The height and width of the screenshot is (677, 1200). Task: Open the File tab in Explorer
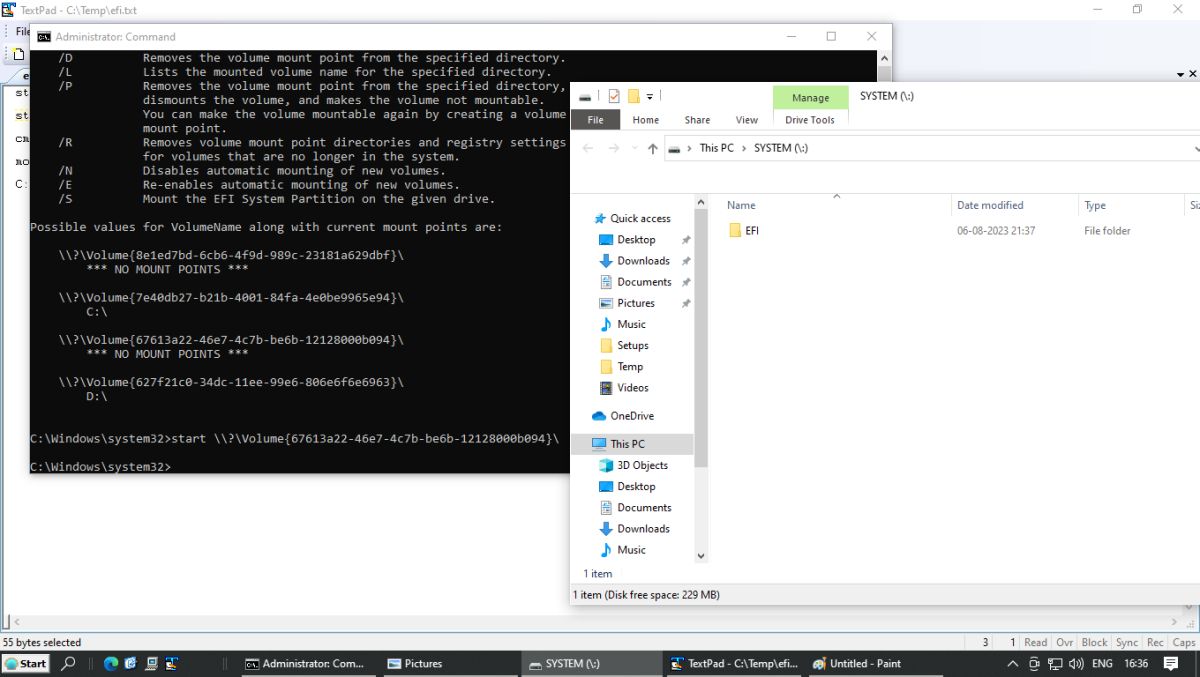pyautogui.click(x=595, y=120)
